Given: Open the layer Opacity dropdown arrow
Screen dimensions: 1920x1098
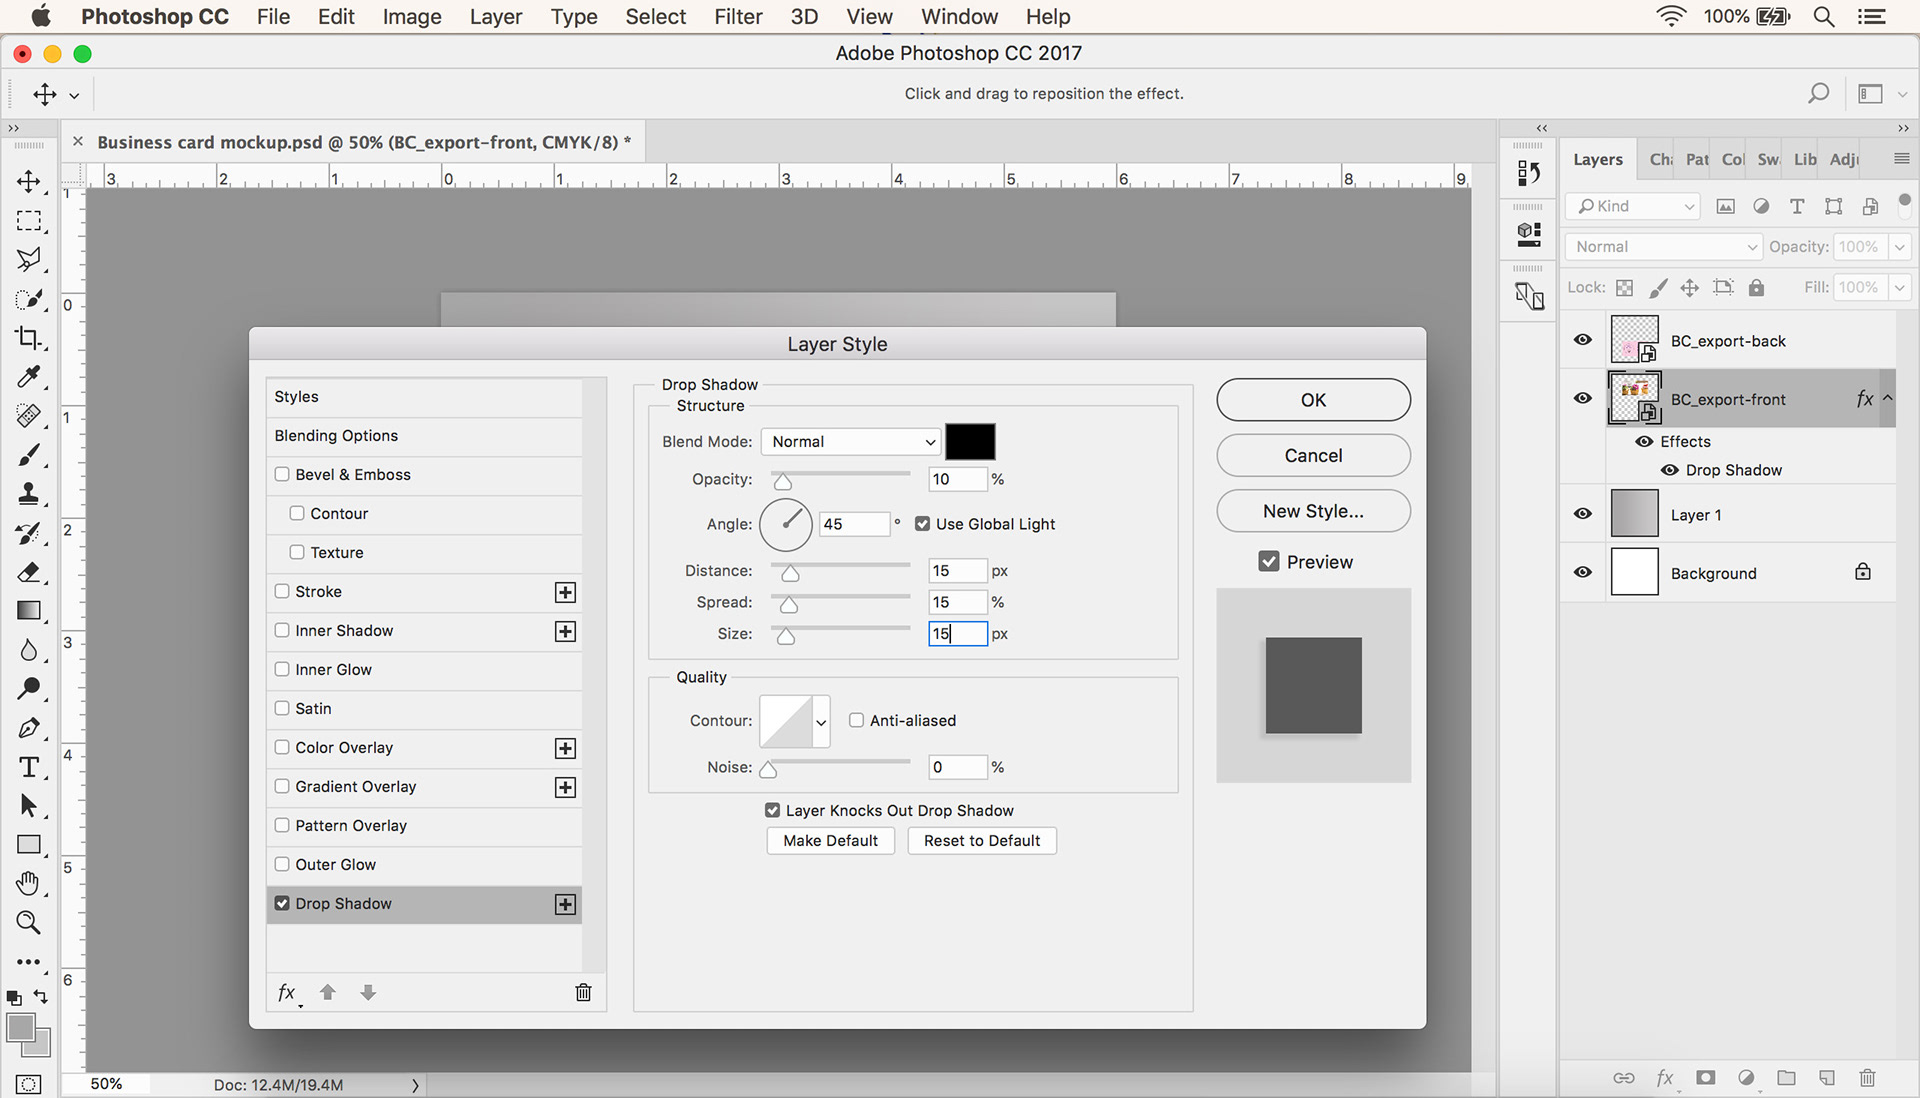Looking at the screenshot, I should coord(1900,247).
